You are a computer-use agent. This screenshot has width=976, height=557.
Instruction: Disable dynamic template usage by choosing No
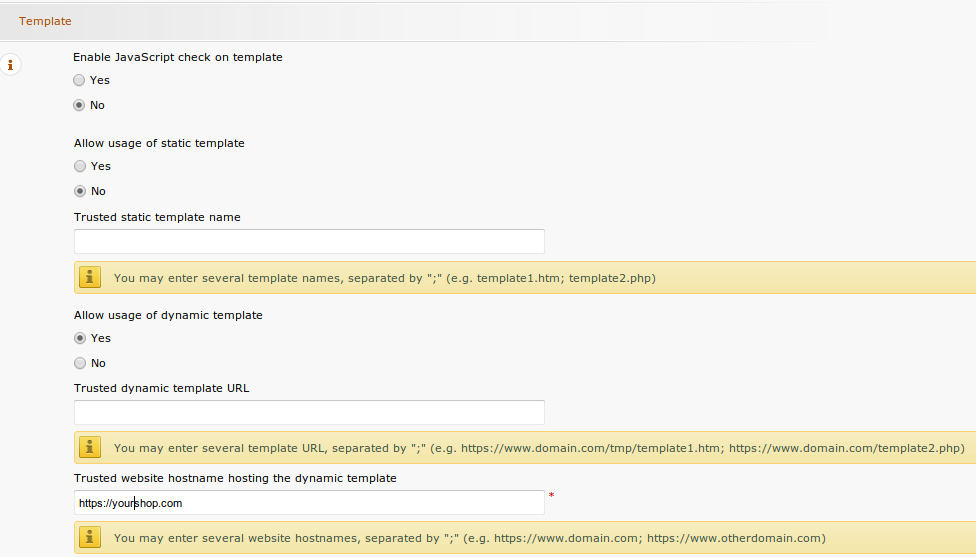point(79,363)
